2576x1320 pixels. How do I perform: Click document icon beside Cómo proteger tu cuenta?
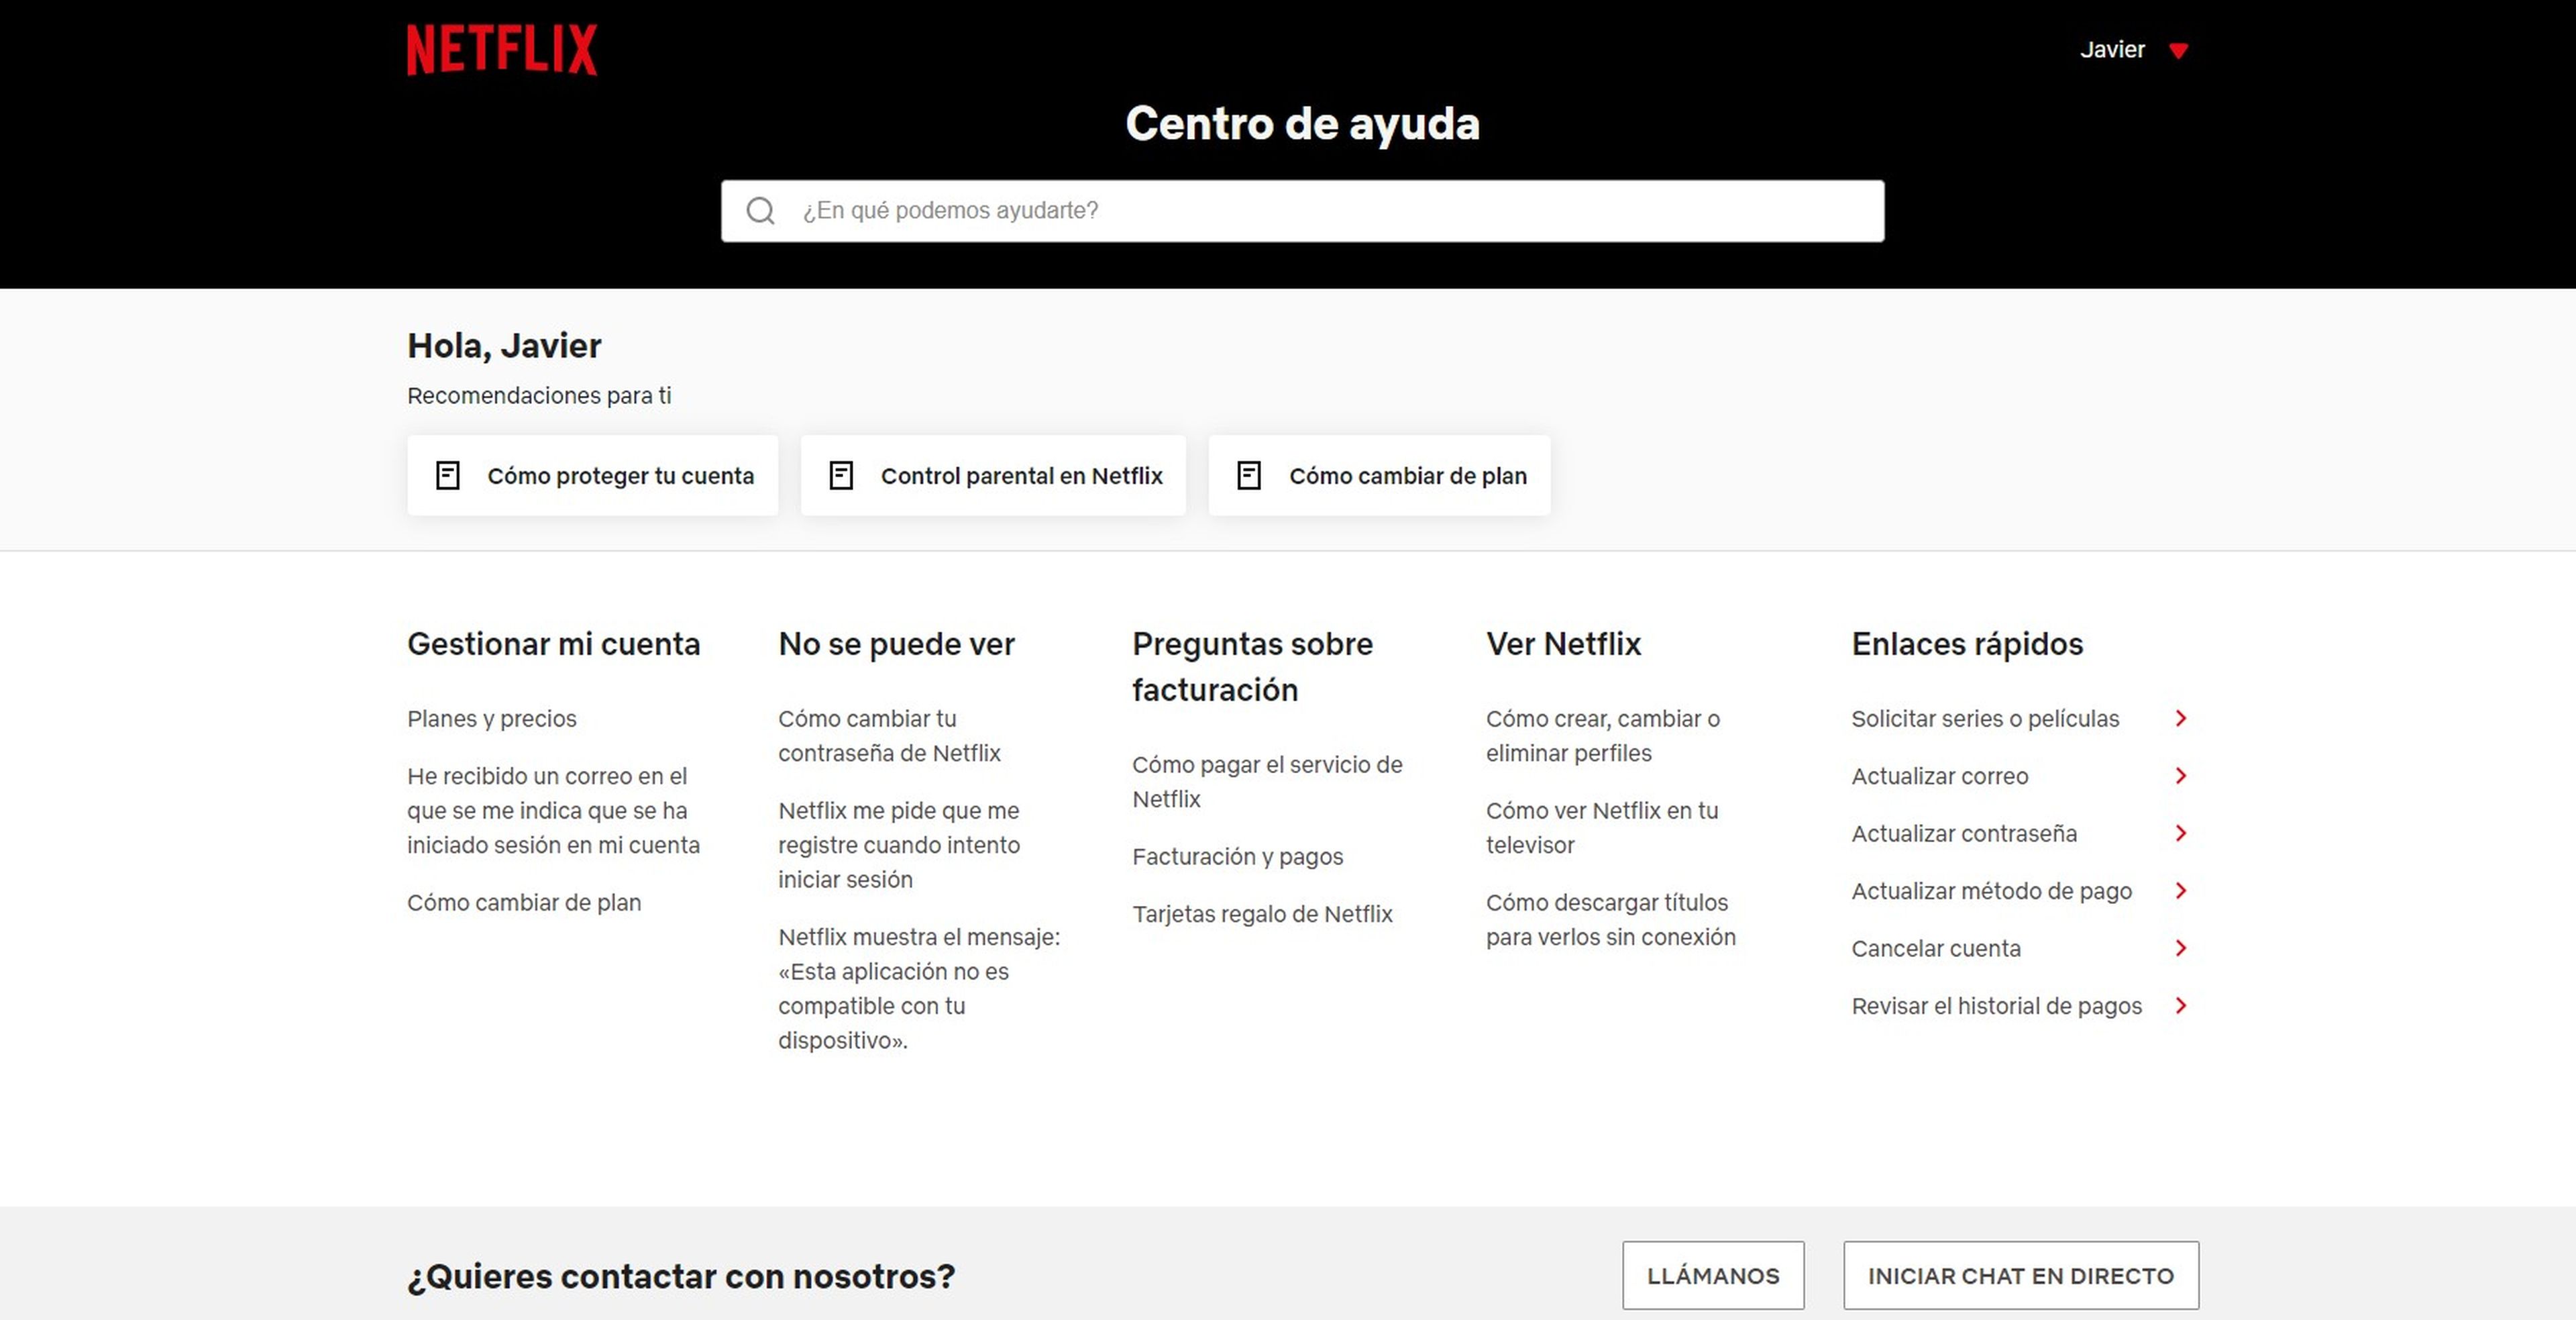click(x=448, y=476)
